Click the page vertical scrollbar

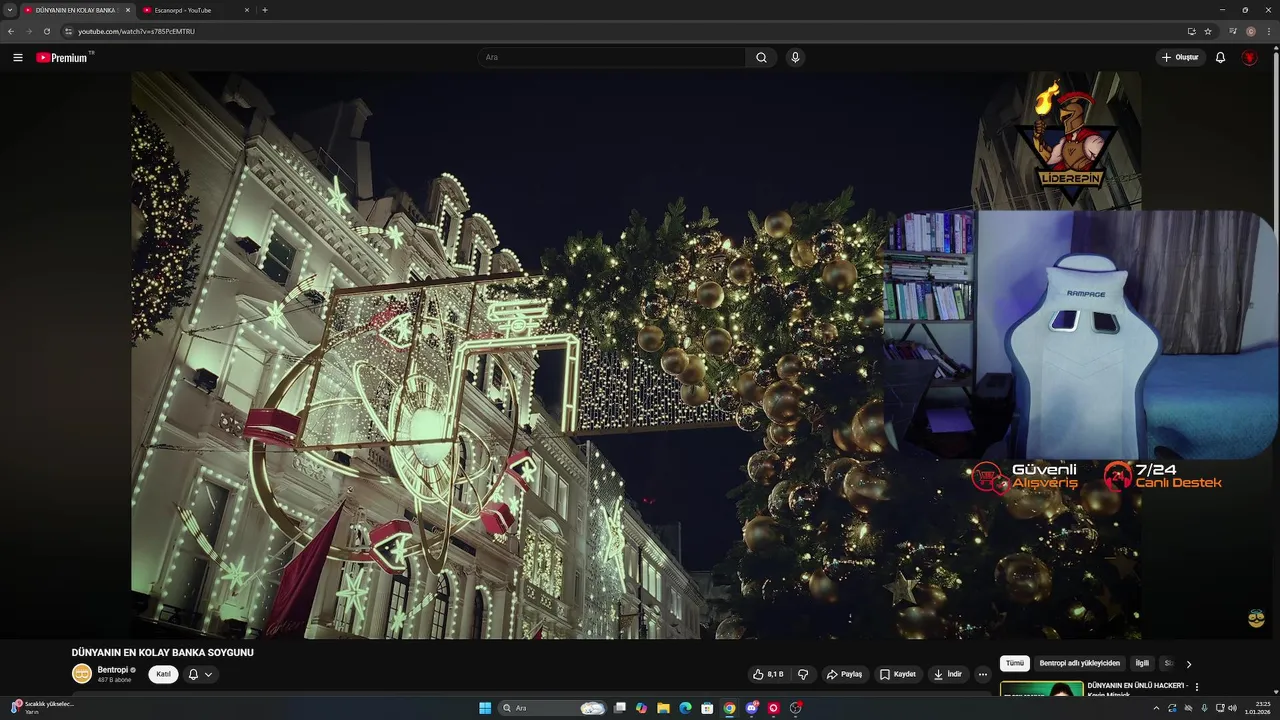1276,370
